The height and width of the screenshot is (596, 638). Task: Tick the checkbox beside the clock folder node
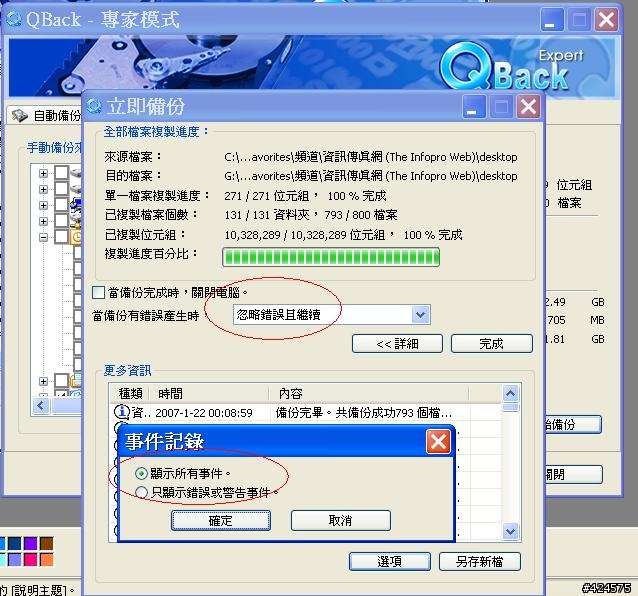point(61,237)
